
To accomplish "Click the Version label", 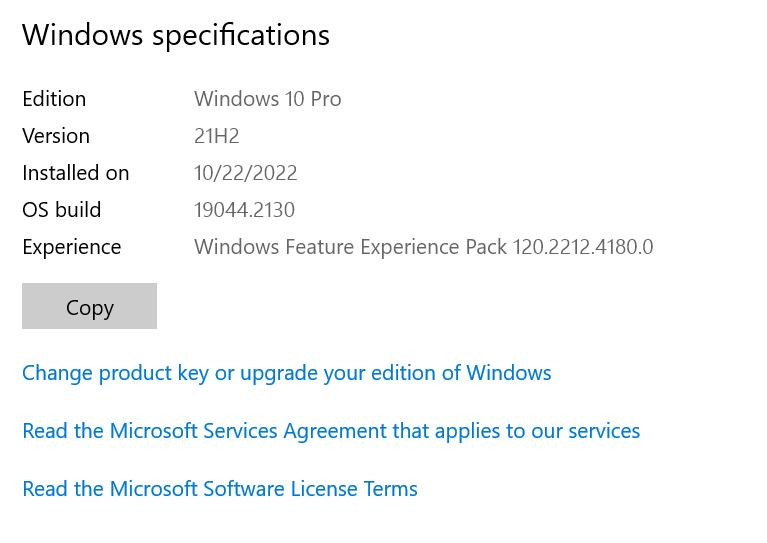I will click(x=56, y=136).
